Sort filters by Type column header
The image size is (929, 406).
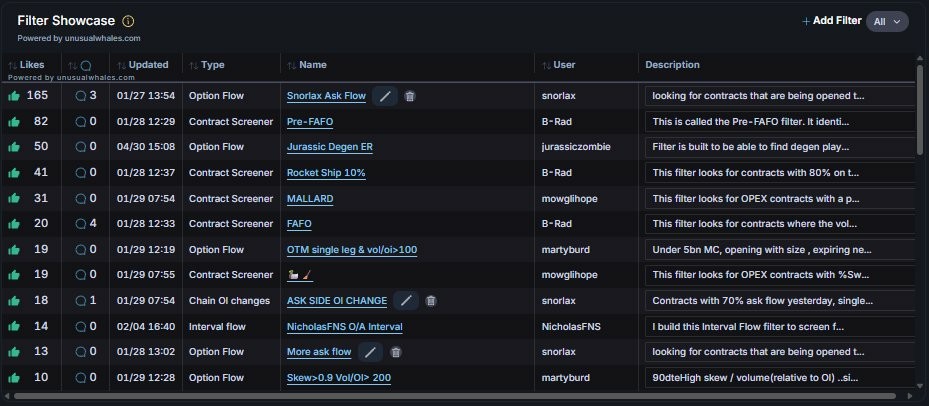(x=212, y=65)
